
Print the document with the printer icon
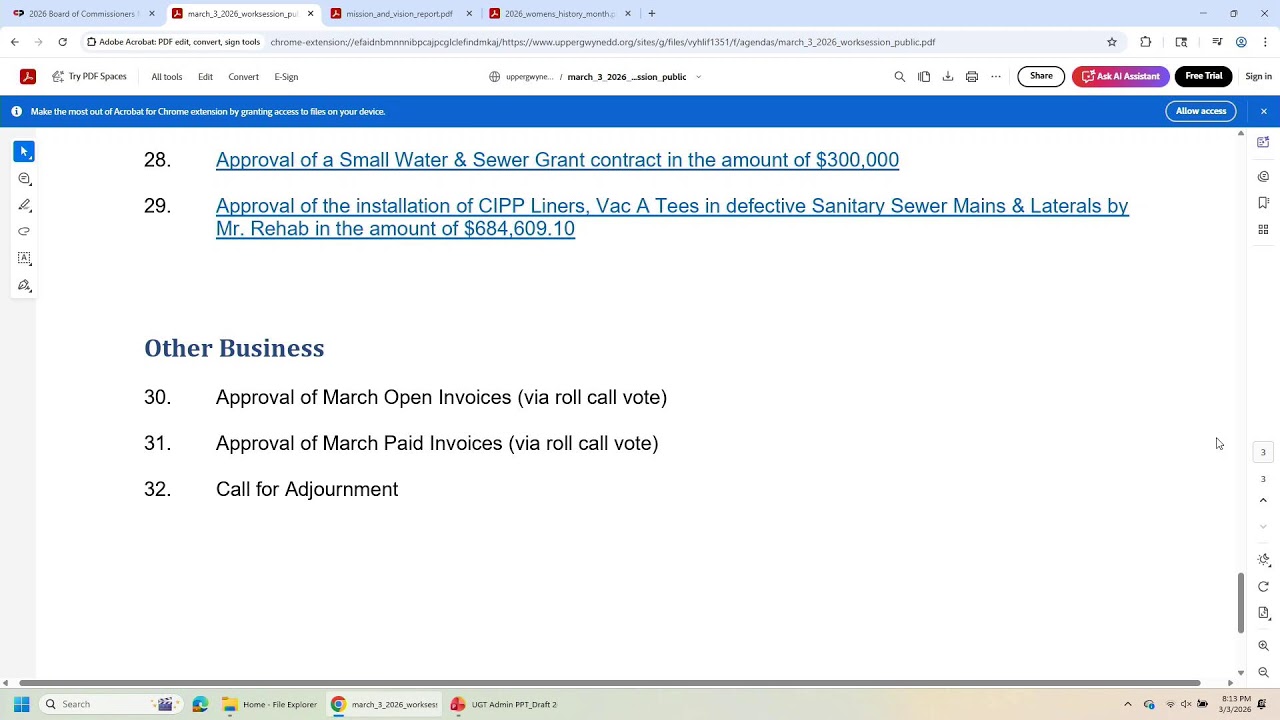click(x=971, y=77)
